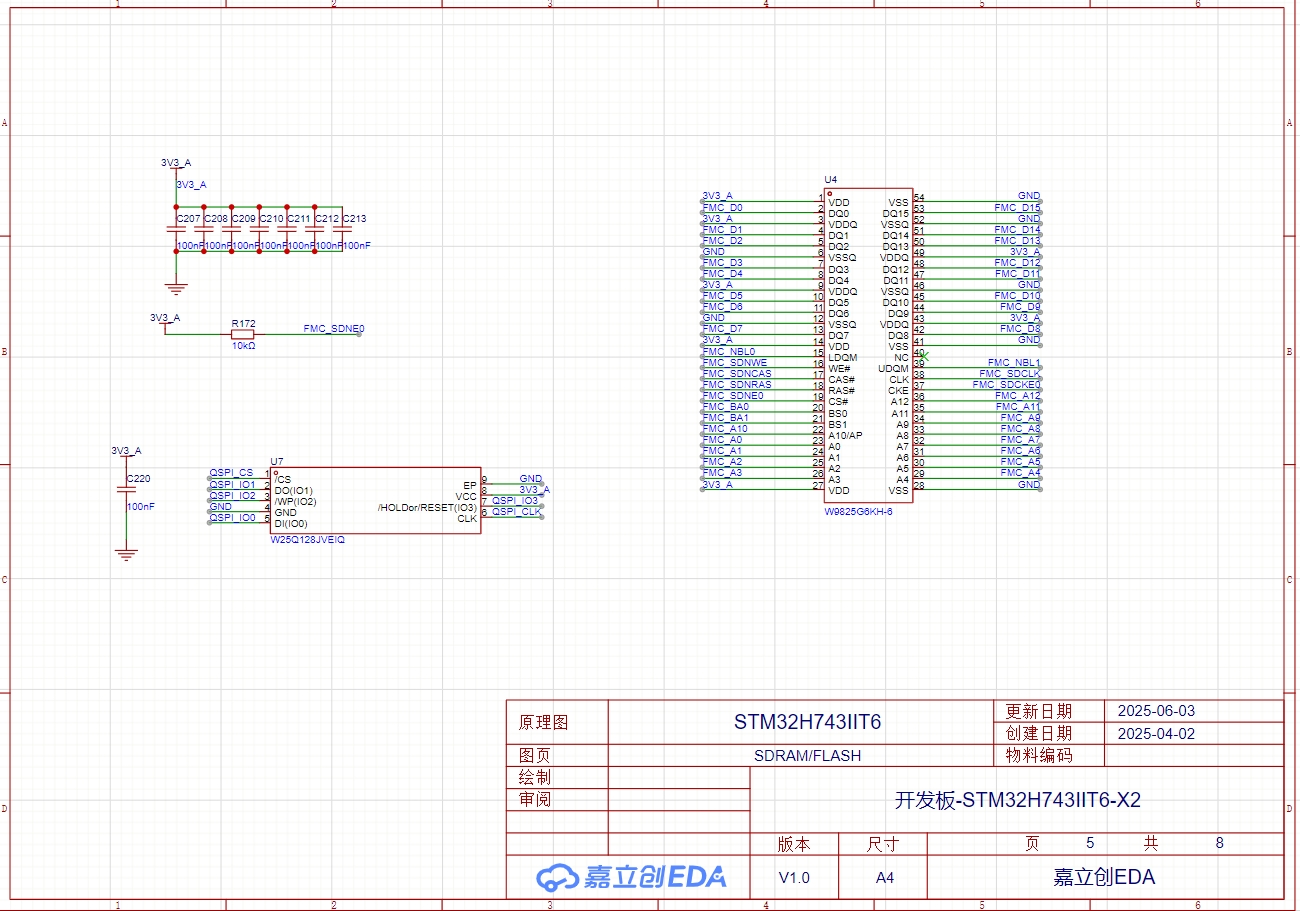Select capacitor C210 symbol
Image resolution: width=1300 pixels, height=911 pixels.
260,230
